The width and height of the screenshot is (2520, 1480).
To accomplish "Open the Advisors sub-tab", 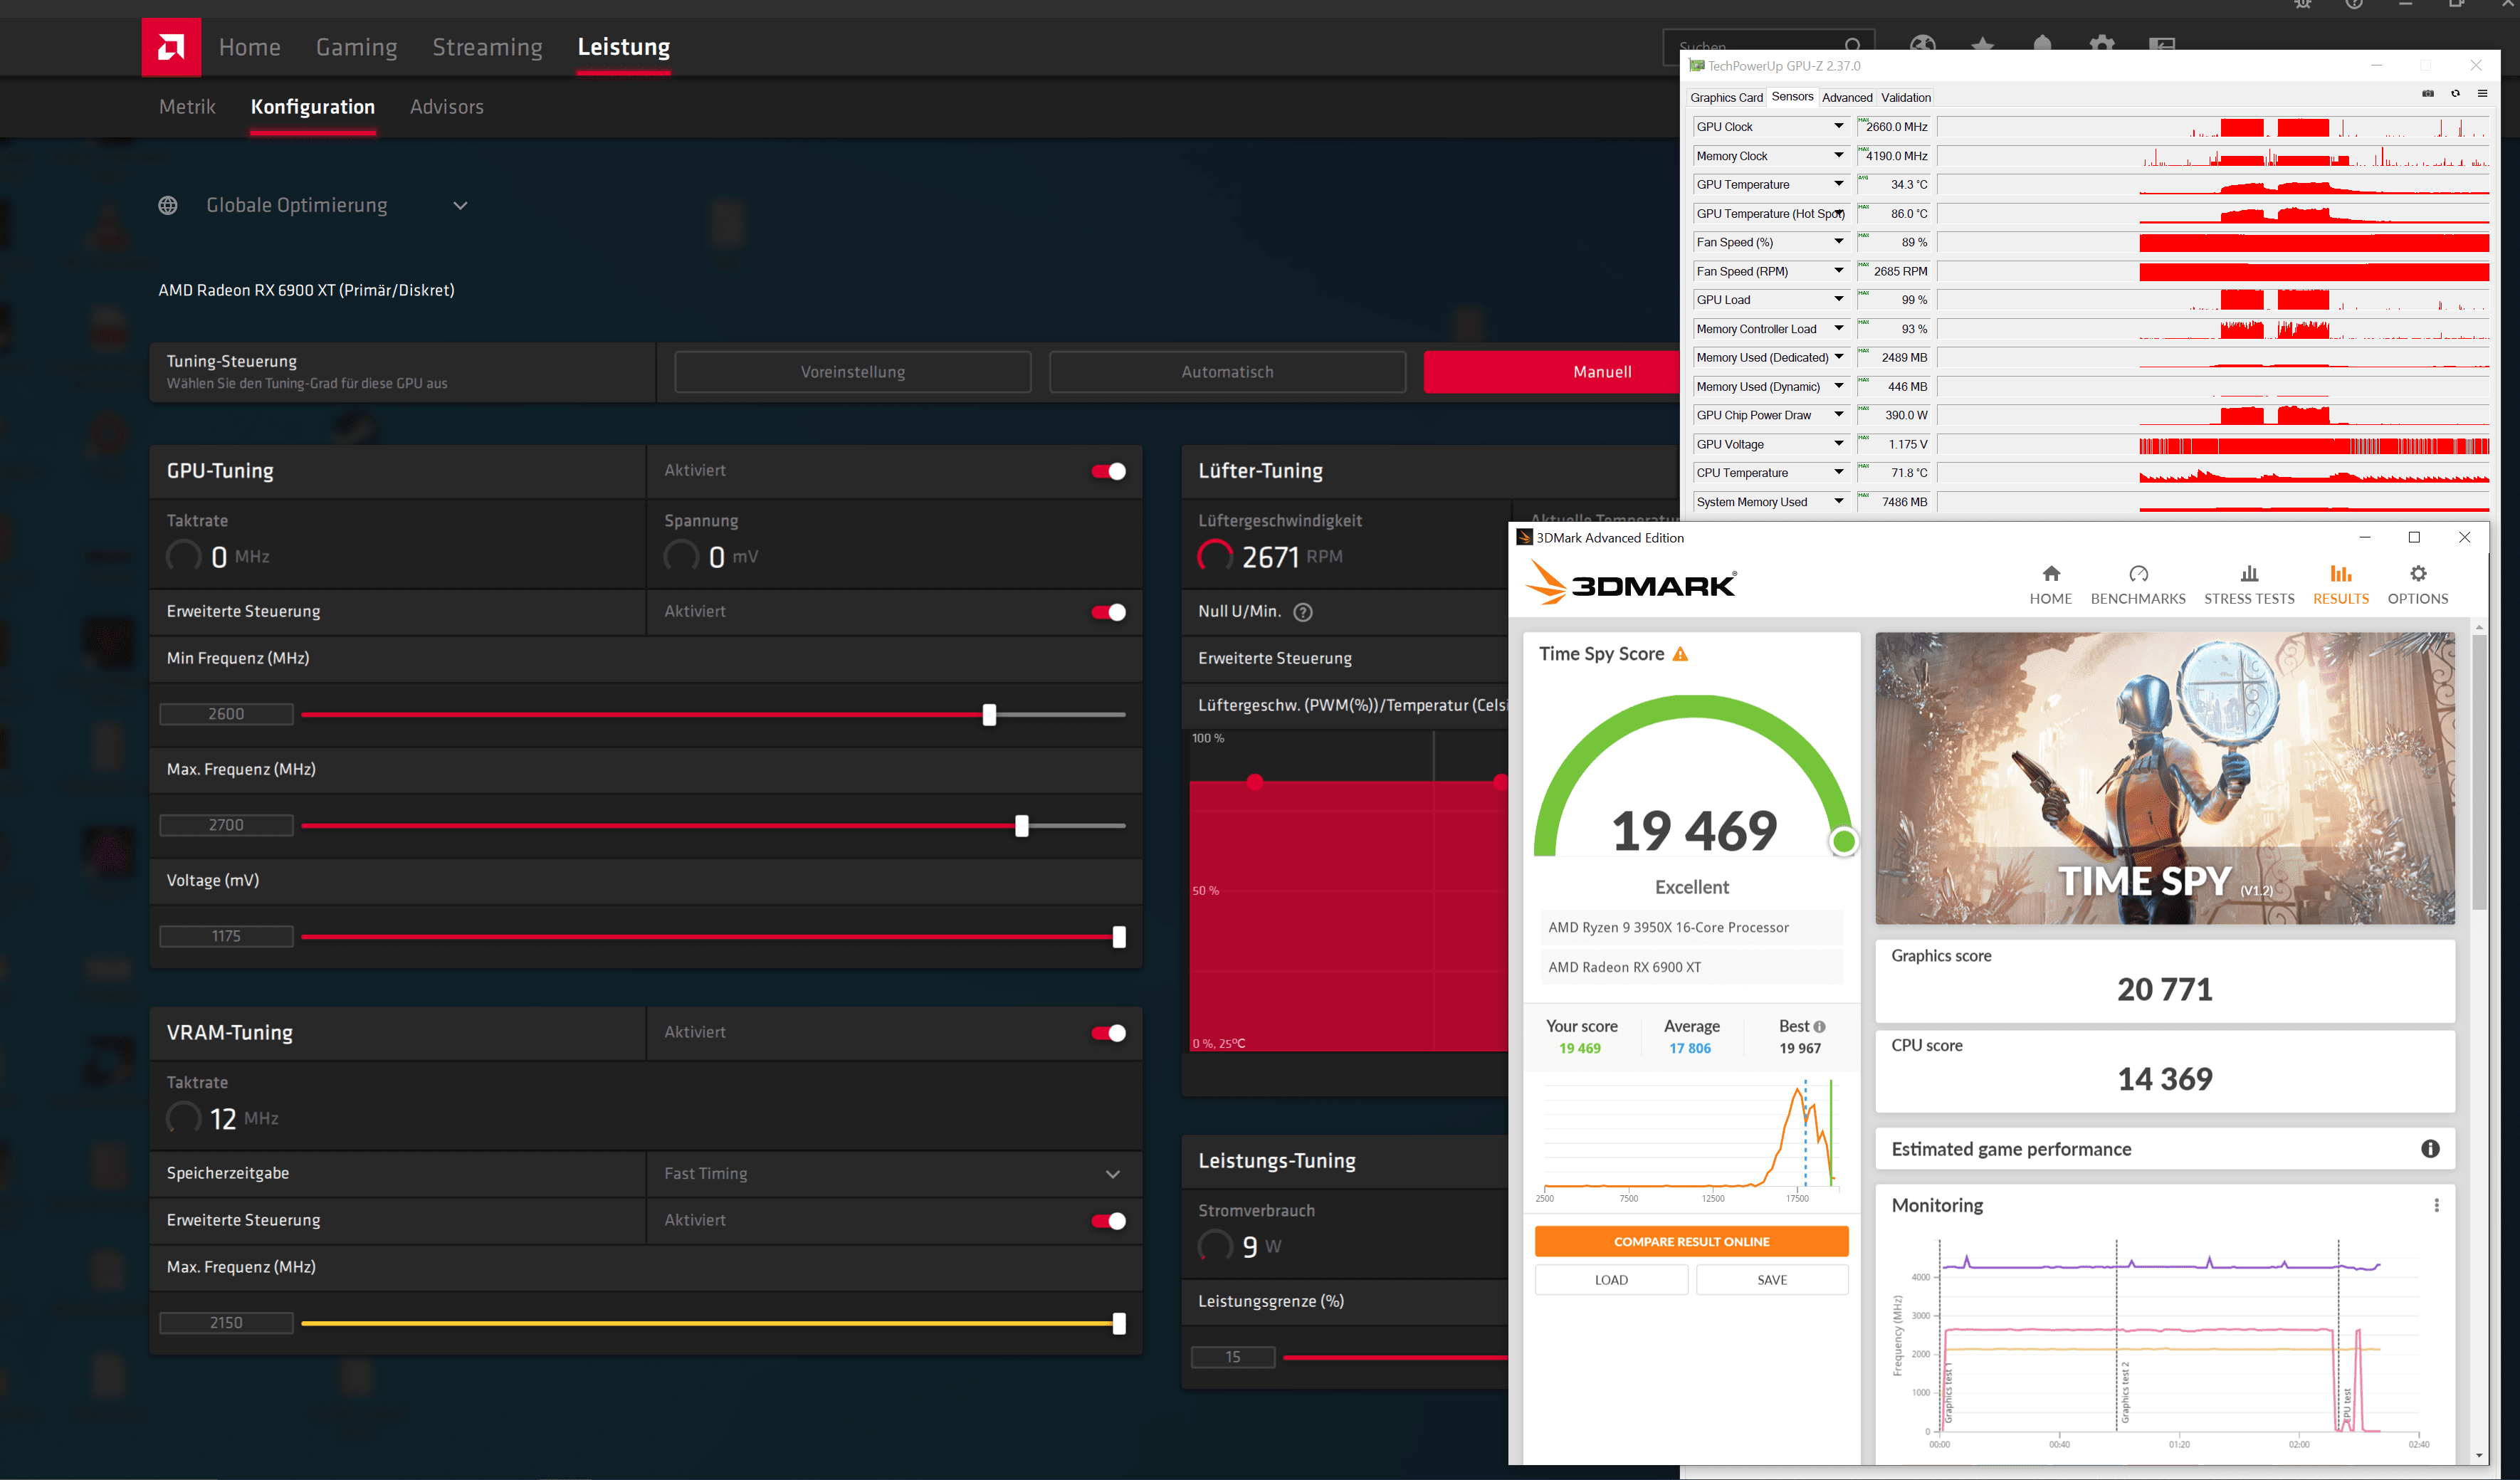I will pyautogui.click(x=446, y=107).
